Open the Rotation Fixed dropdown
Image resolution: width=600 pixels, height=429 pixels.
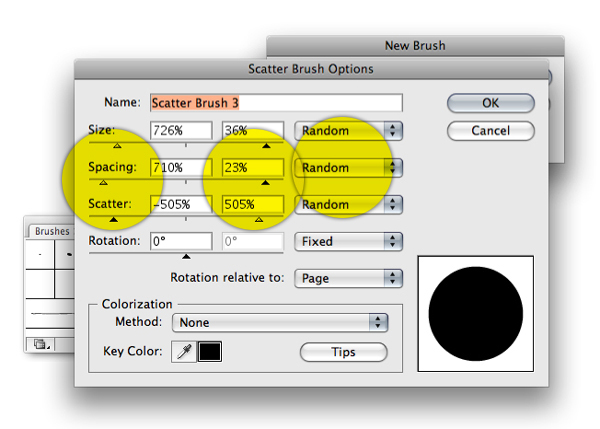[347, 241]
